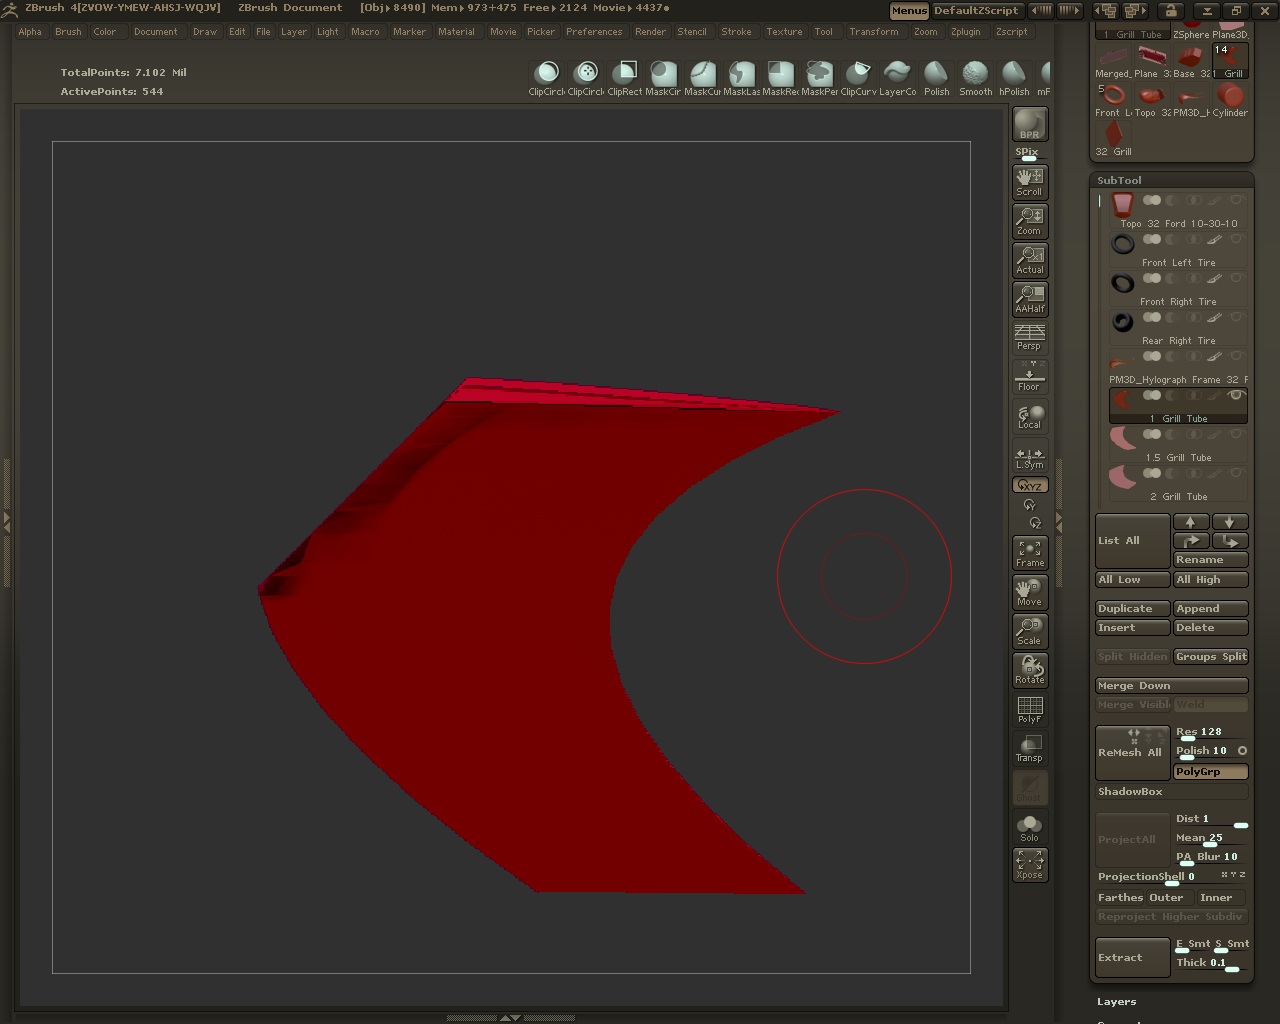
Task: Collapse the SubTool panel header
Action: pyautogui.click(x=1119, y=180)
